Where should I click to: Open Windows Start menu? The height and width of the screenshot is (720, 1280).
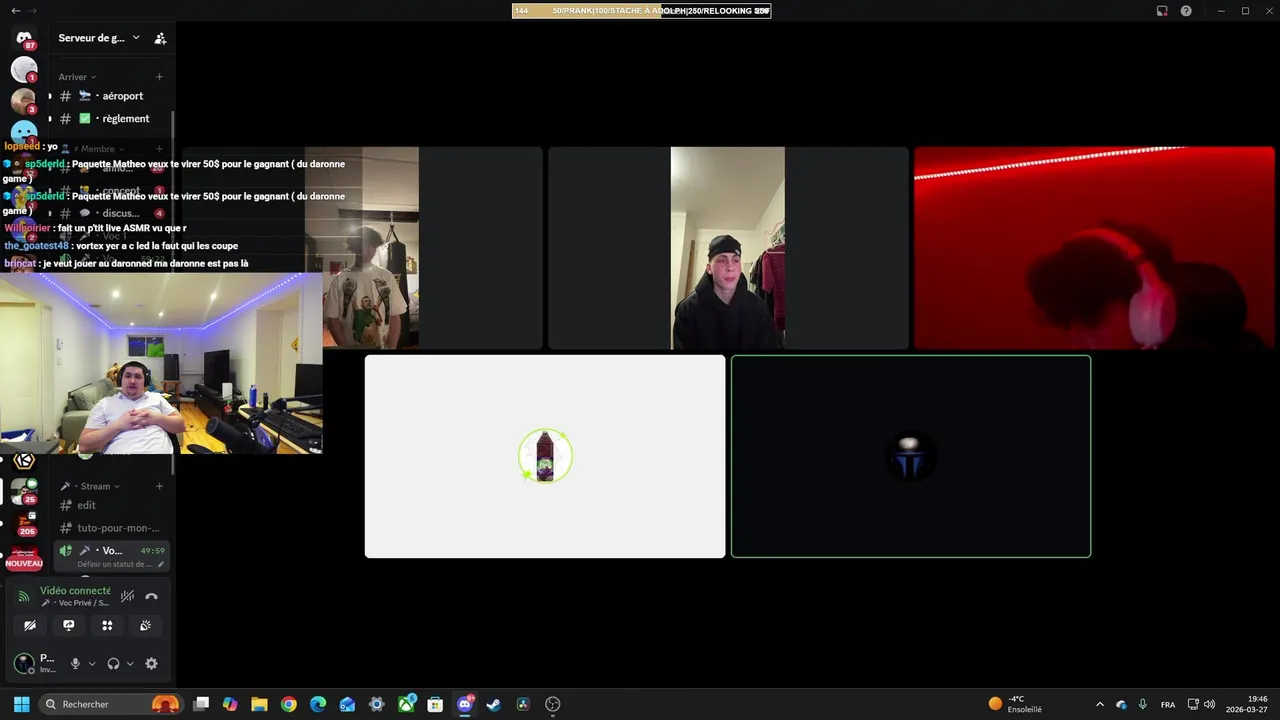21,704
